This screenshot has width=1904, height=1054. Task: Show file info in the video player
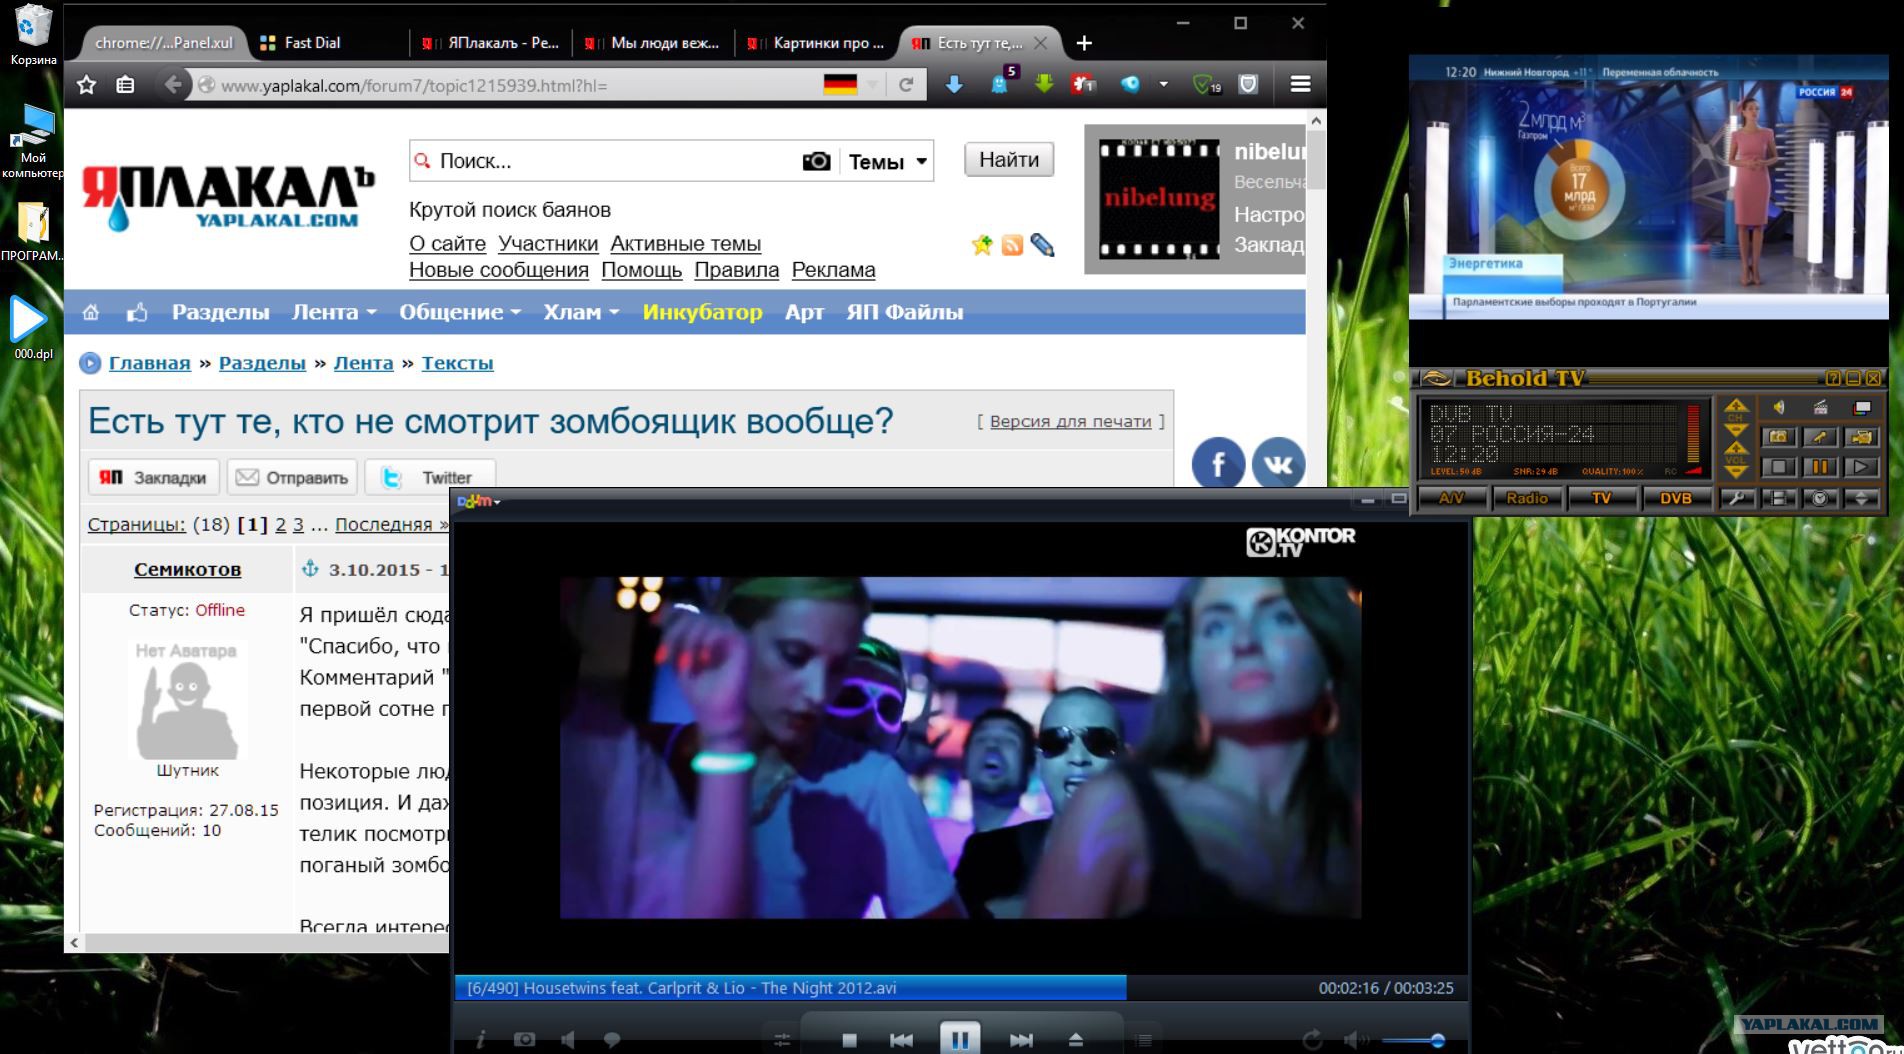pyautogui.click(x=481, y=1040)
